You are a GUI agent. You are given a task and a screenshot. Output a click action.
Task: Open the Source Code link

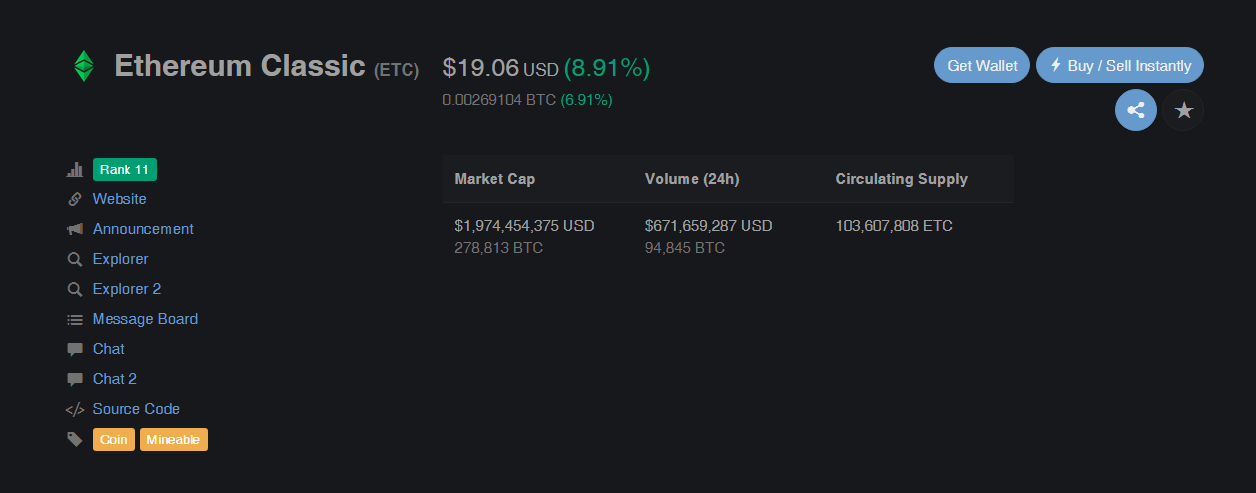(x=136, y=409)
